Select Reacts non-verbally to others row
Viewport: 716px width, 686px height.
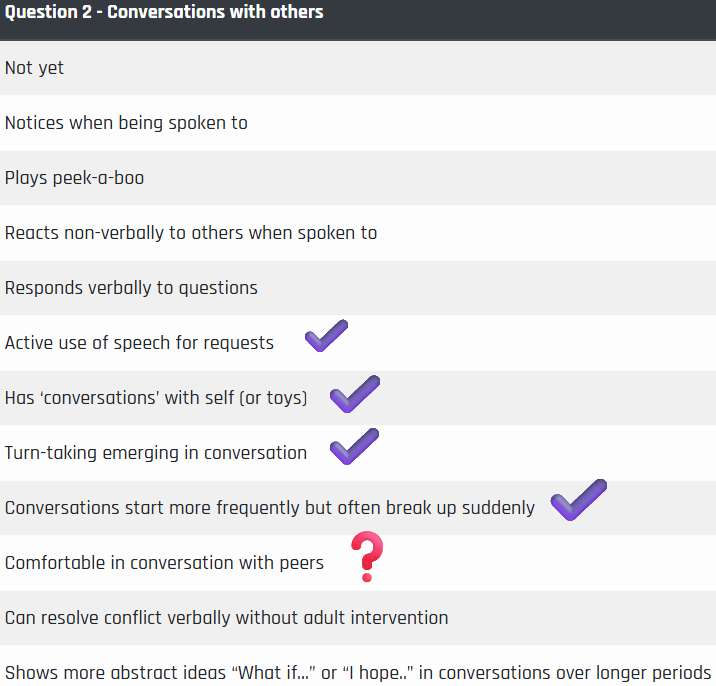[358, 233]
